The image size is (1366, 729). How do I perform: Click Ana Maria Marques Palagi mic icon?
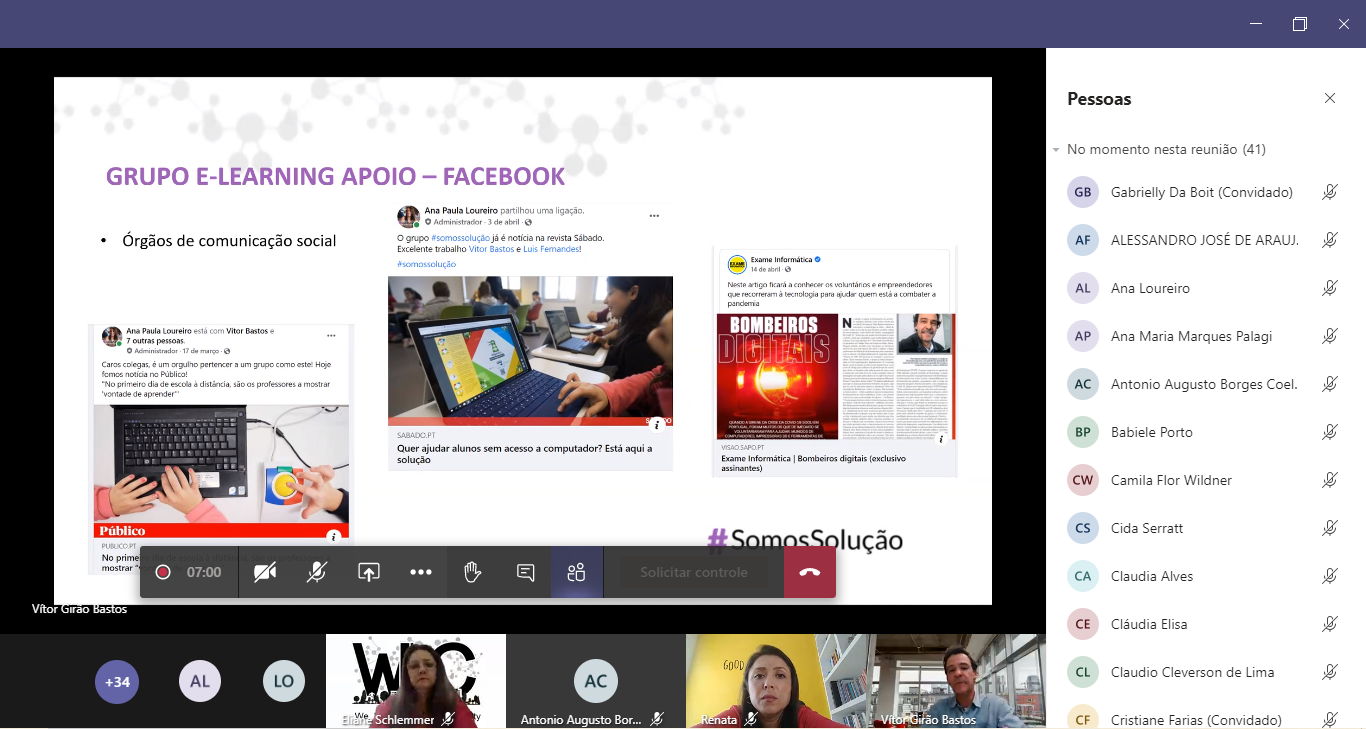point(1330,336)
